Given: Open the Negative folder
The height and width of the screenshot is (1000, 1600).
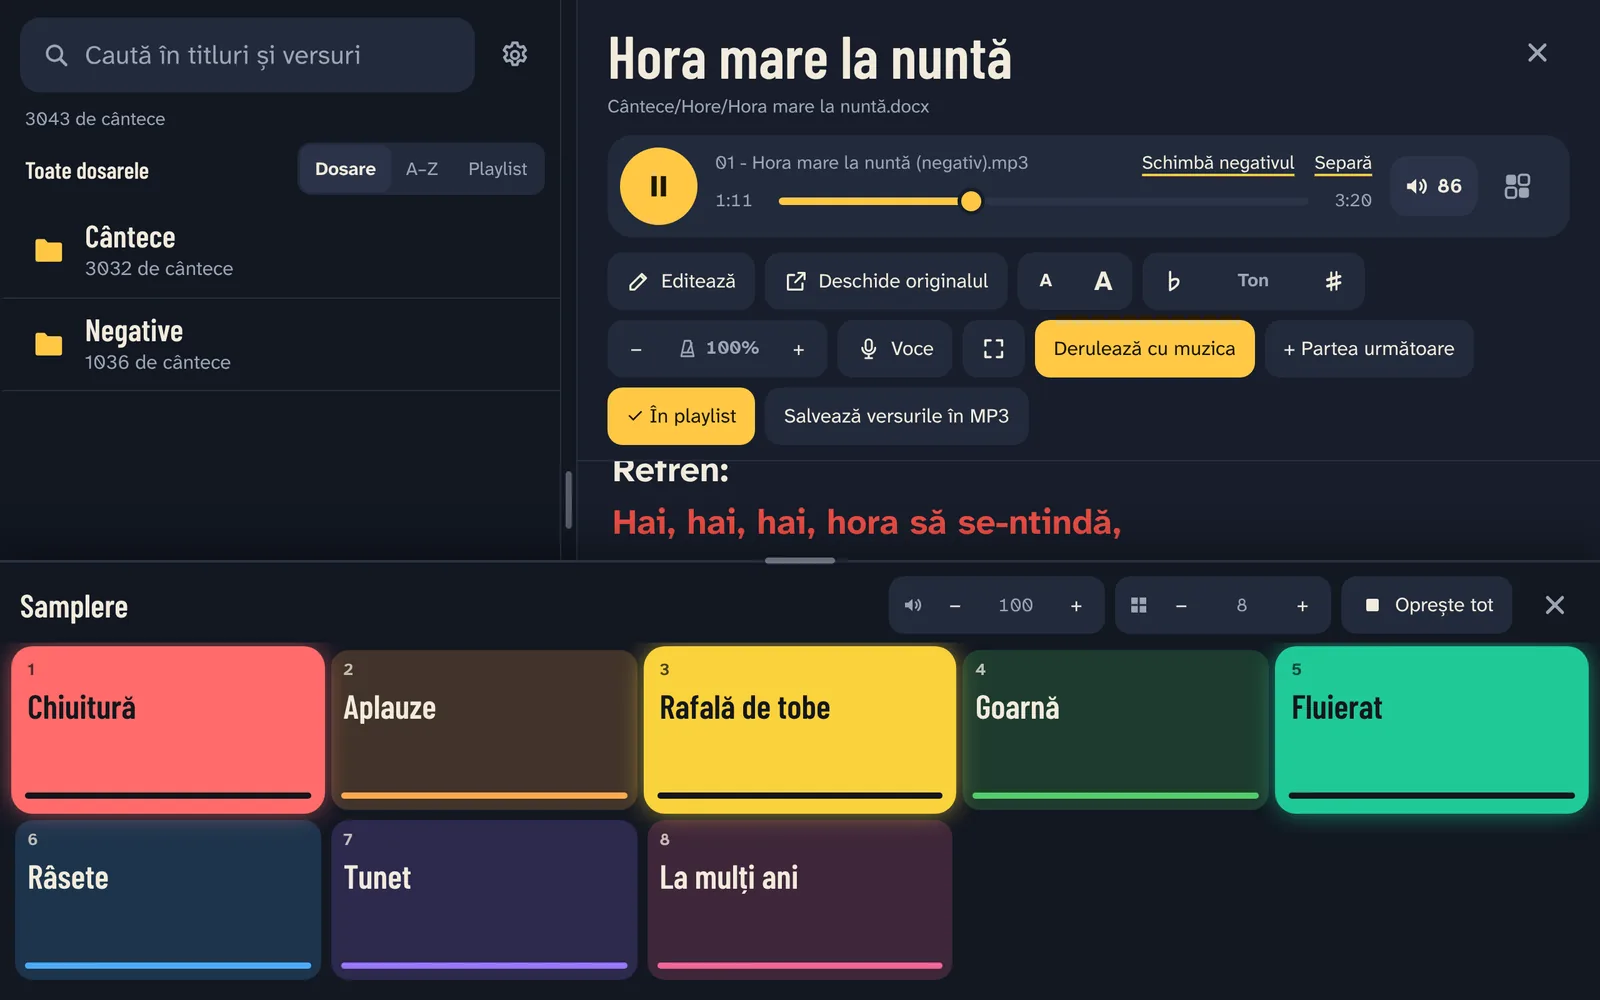Looking at the screenshot, I should click(x=282, y=345).
